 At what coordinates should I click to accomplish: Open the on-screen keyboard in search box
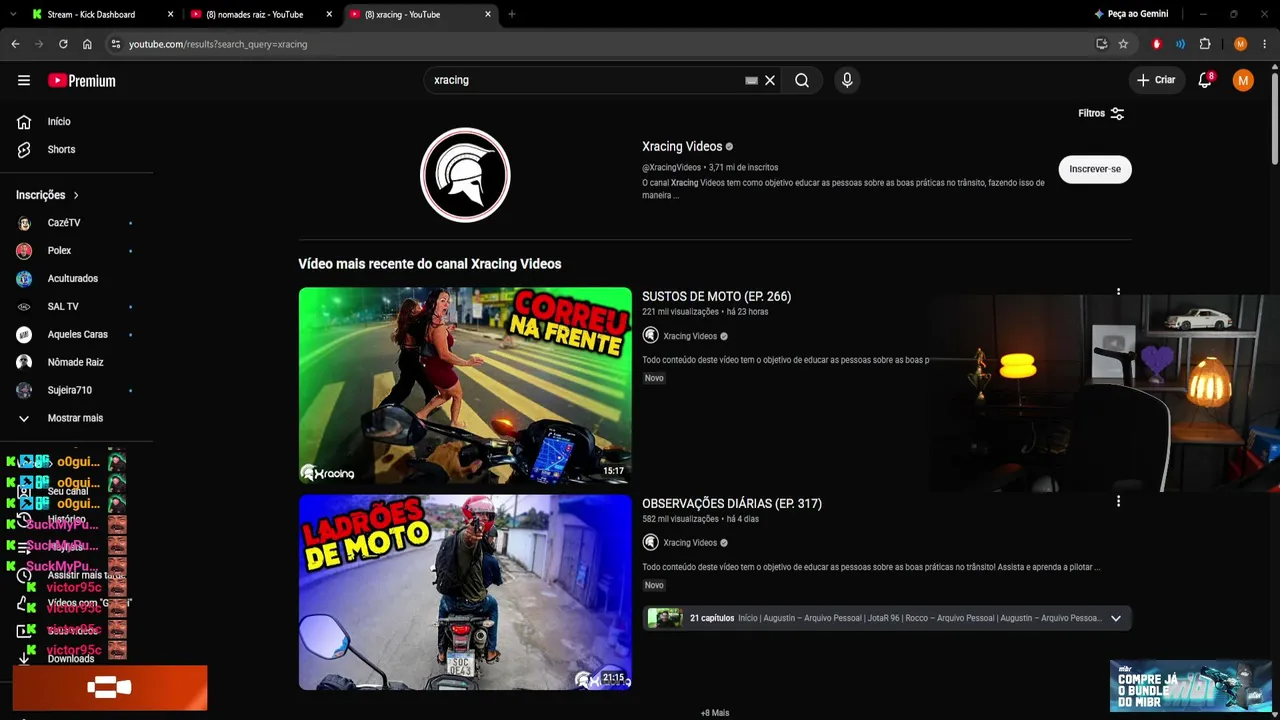pyautogui.click(x=751, y=81)
